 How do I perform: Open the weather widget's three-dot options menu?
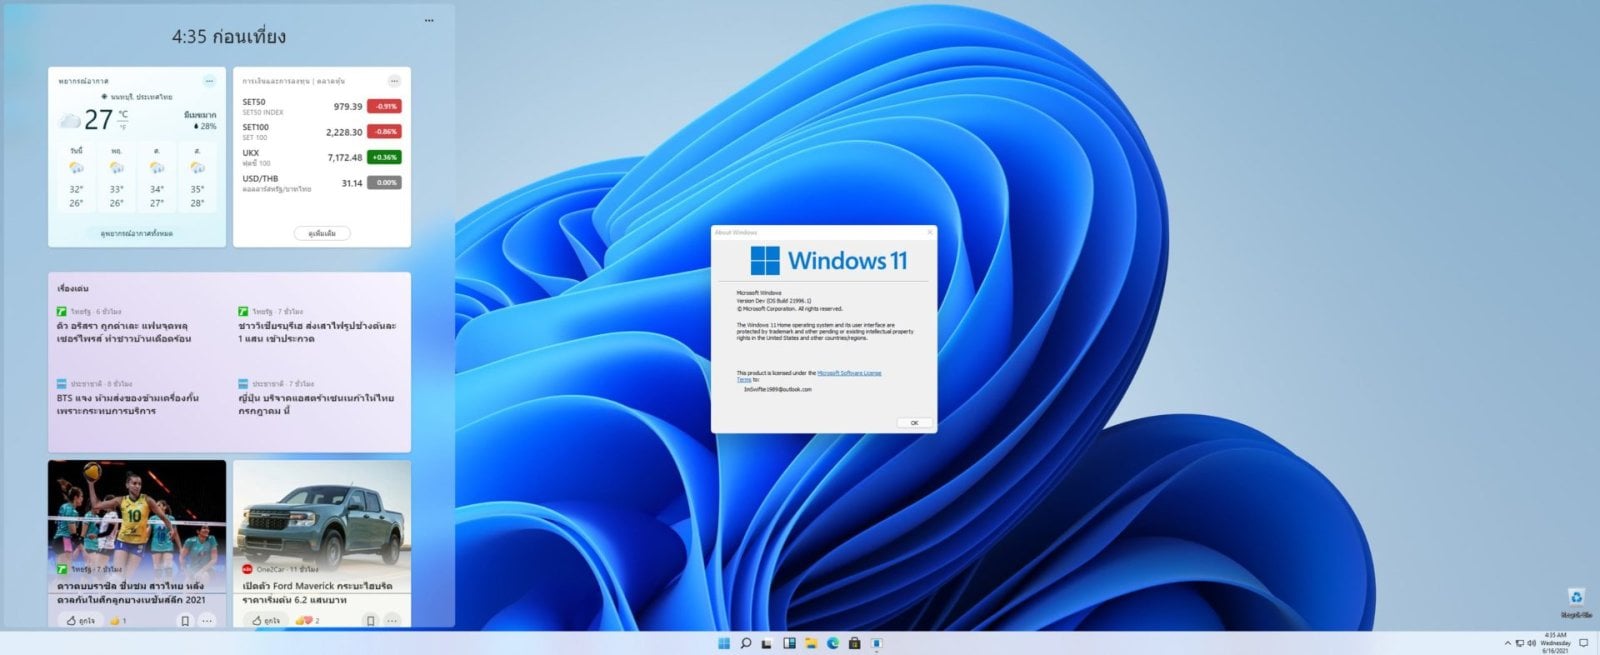[209, 81]
